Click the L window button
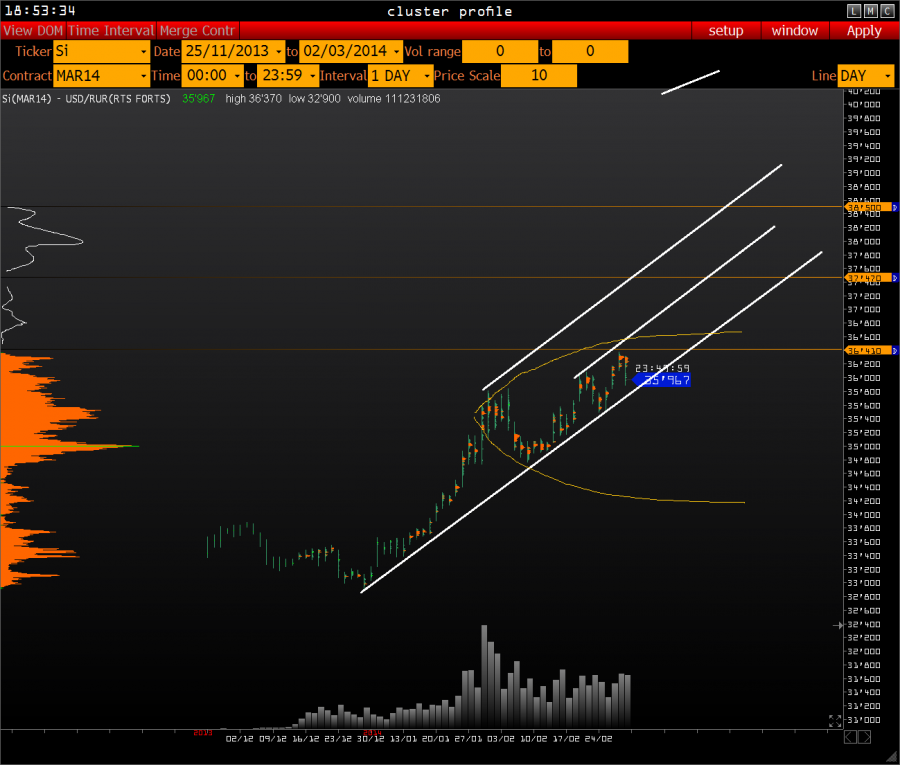Viewport: 900px width, 765px height. 853,11
